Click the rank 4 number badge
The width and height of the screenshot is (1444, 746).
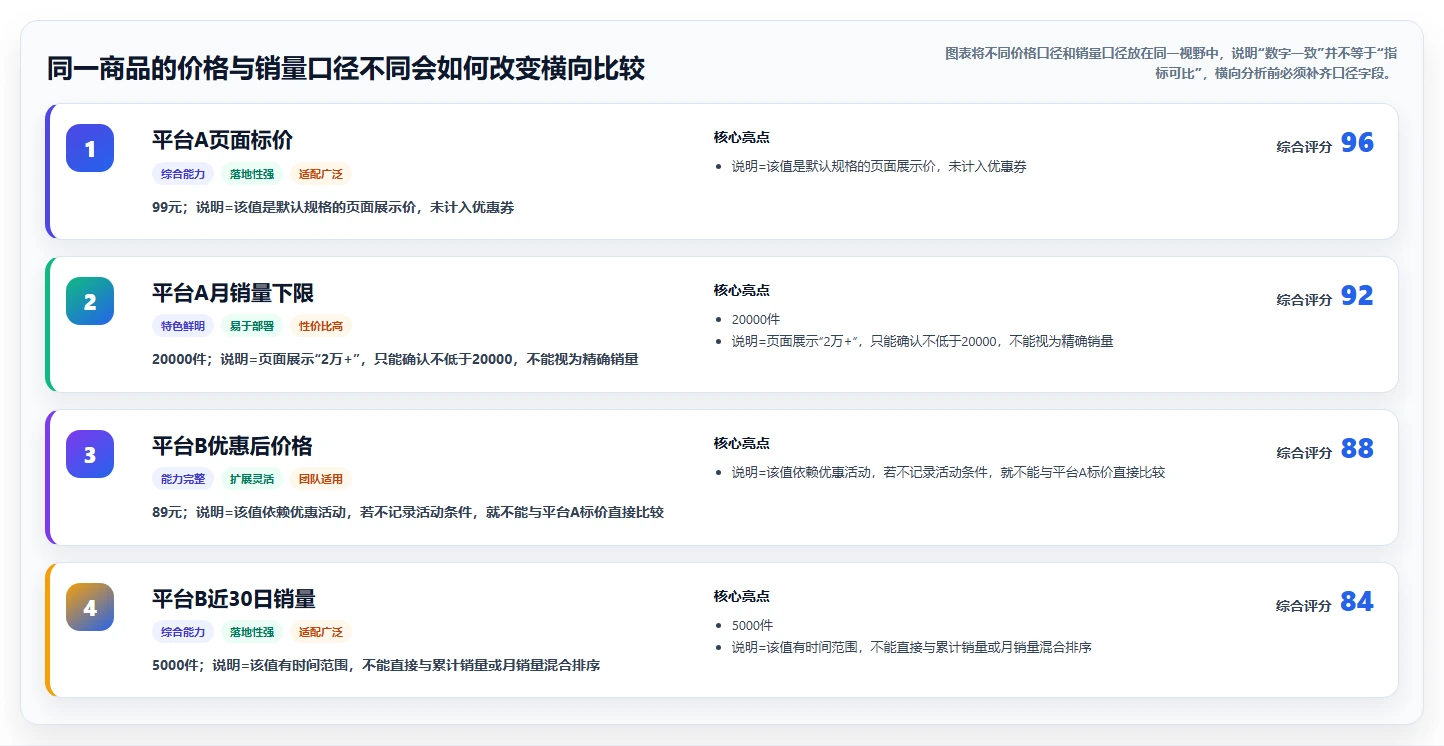coord(90,607)
